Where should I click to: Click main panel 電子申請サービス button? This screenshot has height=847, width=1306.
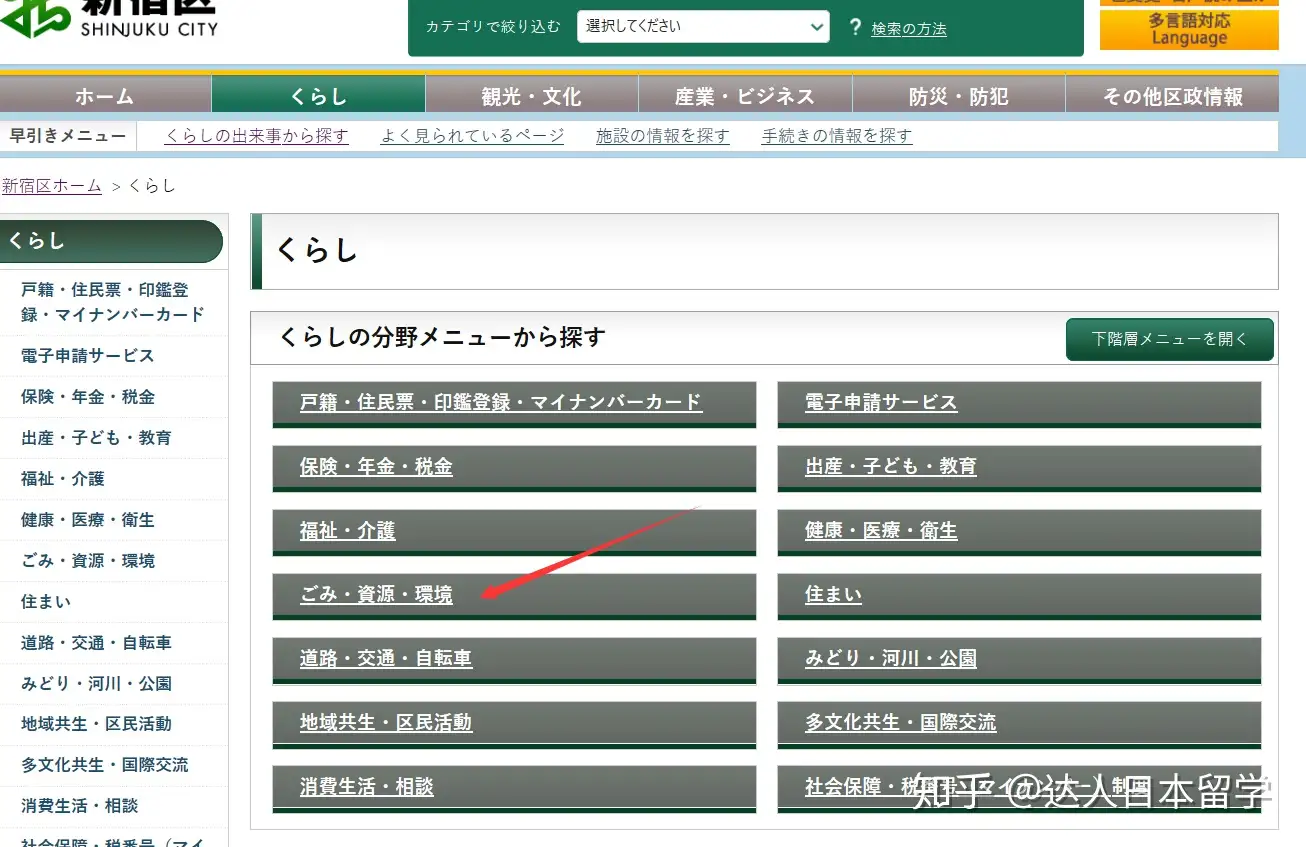point(1019,405)
